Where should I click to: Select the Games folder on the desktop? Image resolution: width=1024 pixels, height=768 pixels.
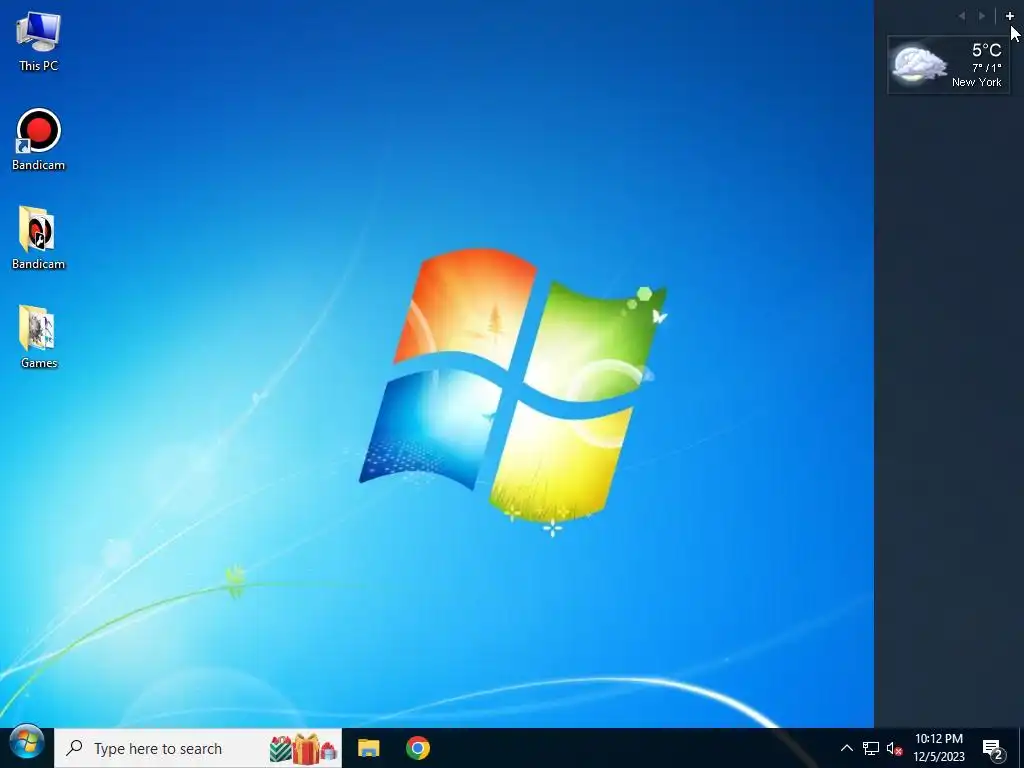click(x=39, y=336)
